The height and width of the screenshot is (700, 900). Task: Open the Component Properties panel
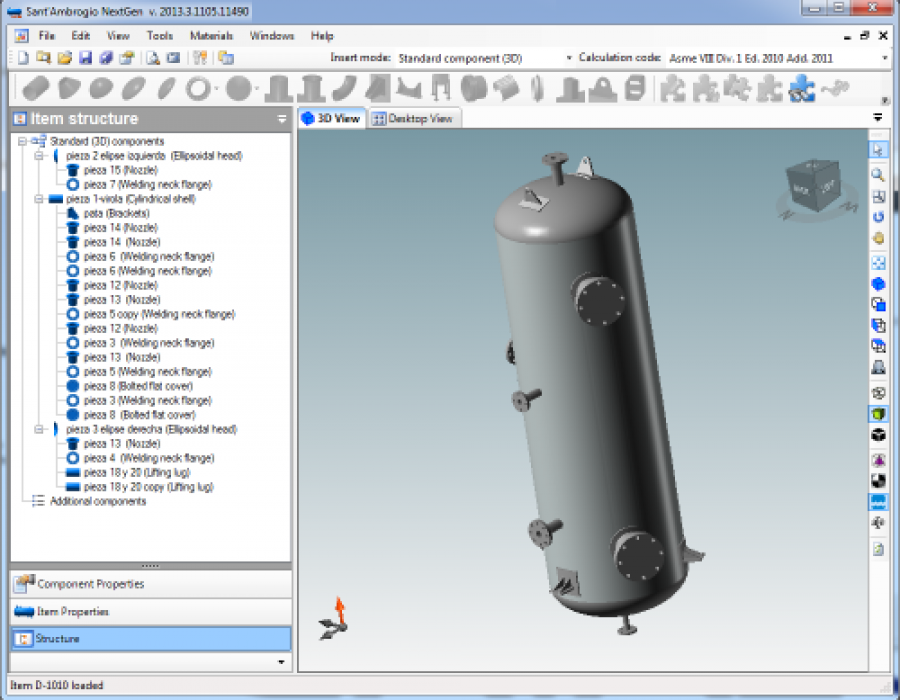[x=151, y=584]
